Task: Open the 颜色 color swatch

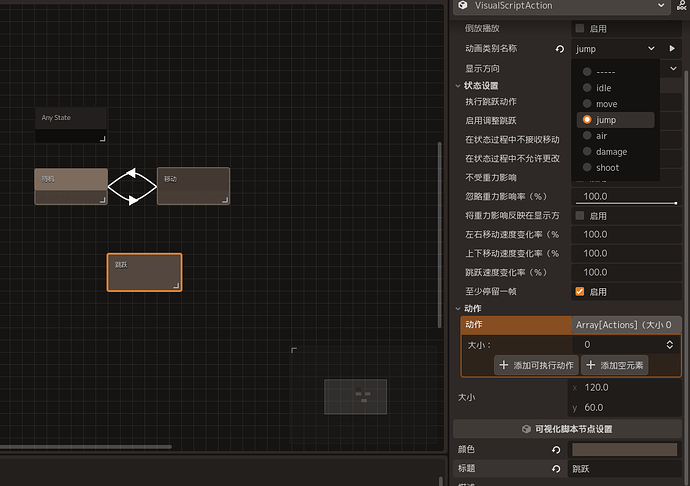Action: [624, 449]
